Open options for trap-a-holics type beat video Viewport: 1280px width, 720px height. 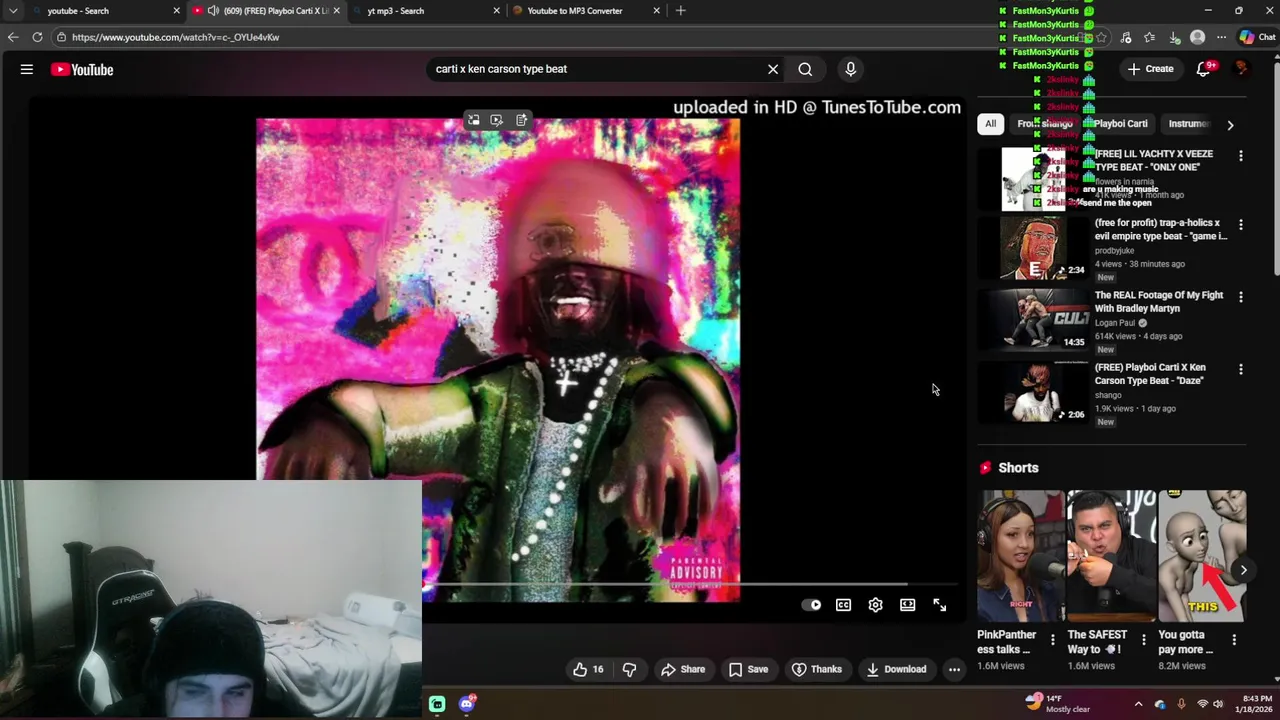tap(1241, 225)
